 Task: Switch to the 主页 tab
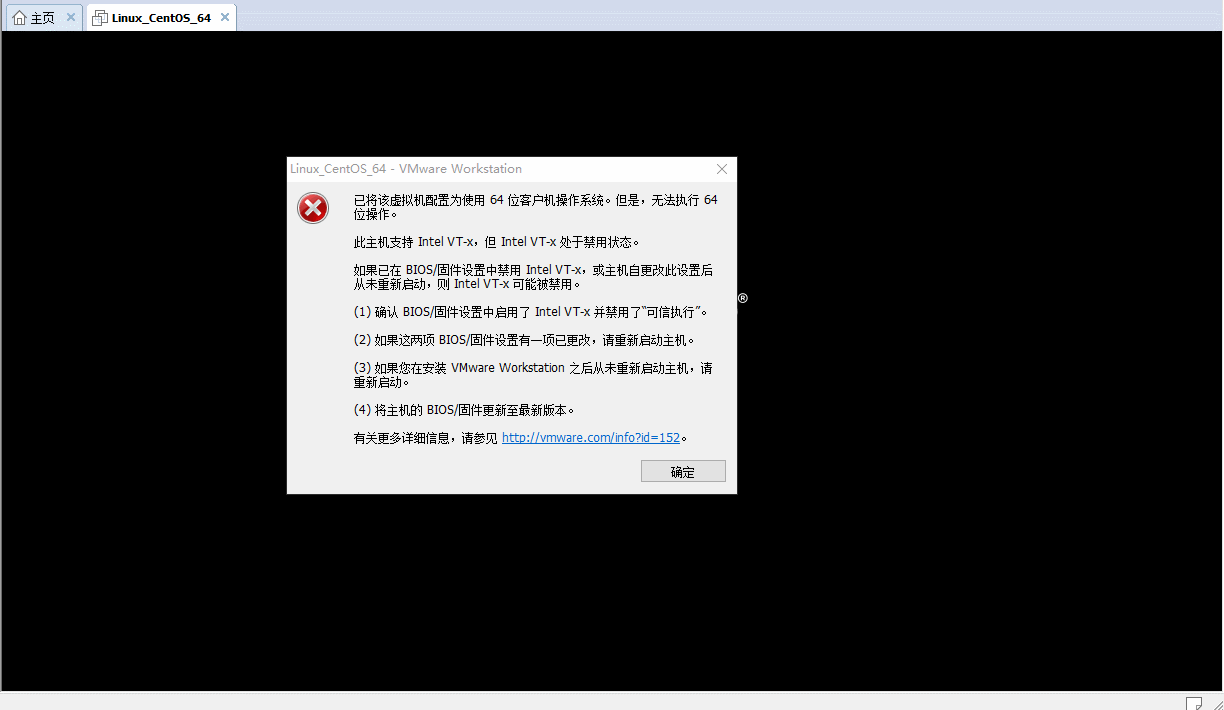point(43,18)
